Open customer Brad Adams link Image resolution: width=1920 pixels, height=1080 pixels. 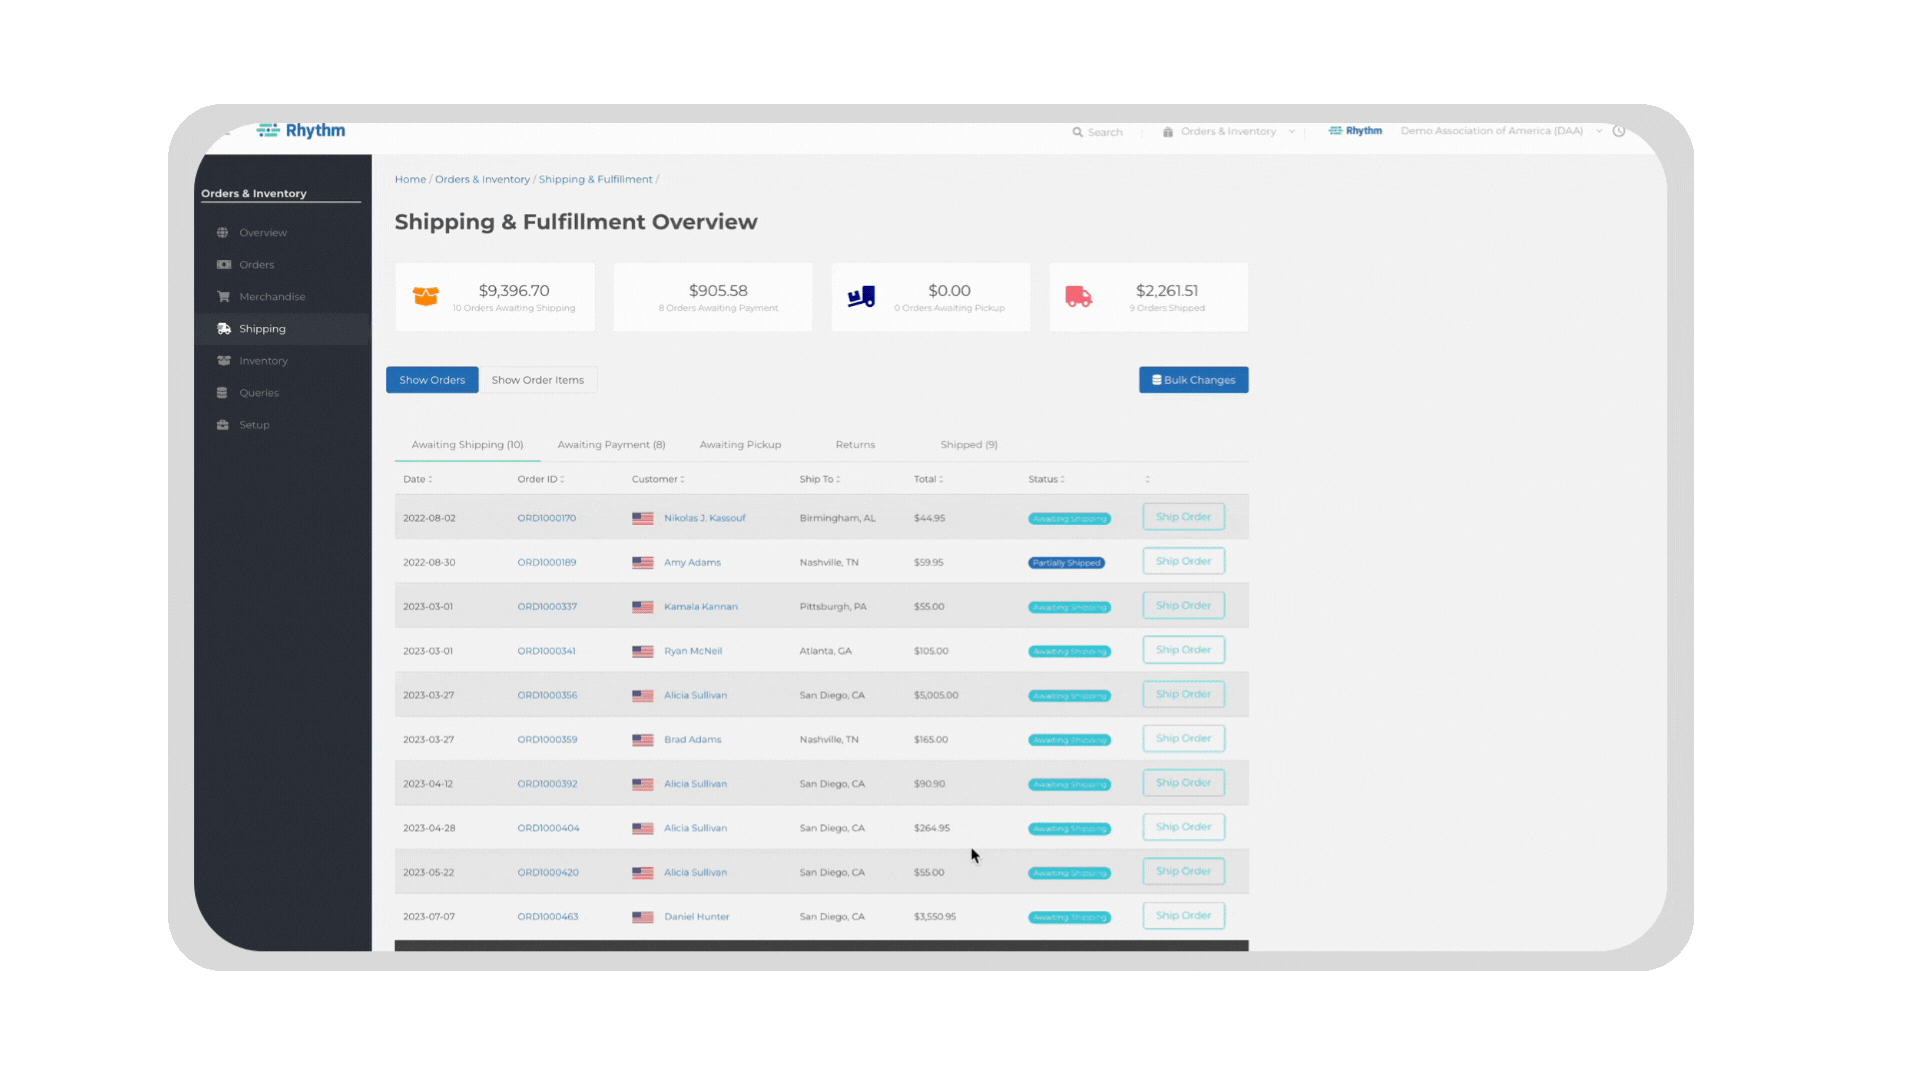692,740
